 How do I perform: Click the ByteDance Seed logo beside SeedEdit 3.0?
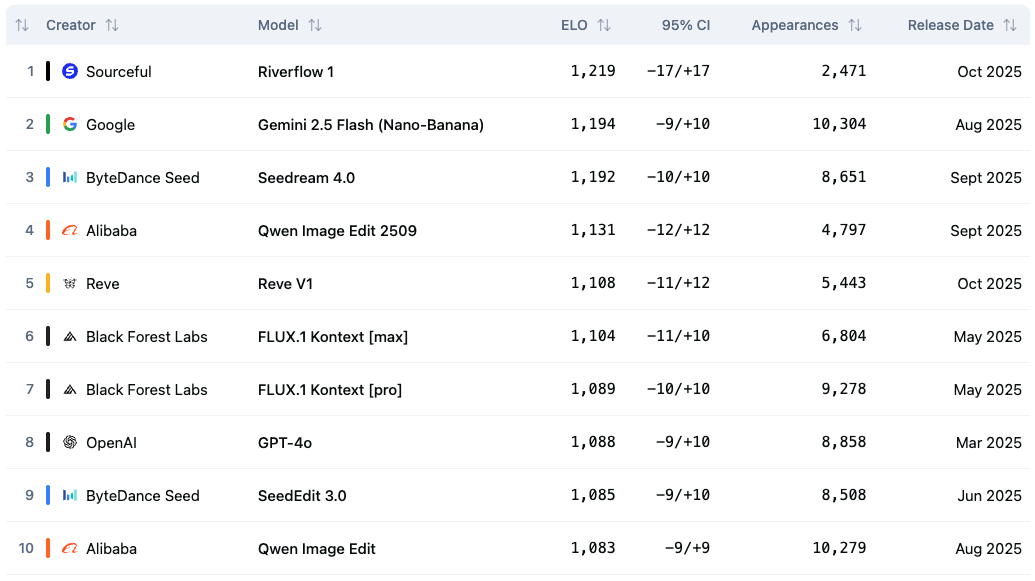pos(70,495)
